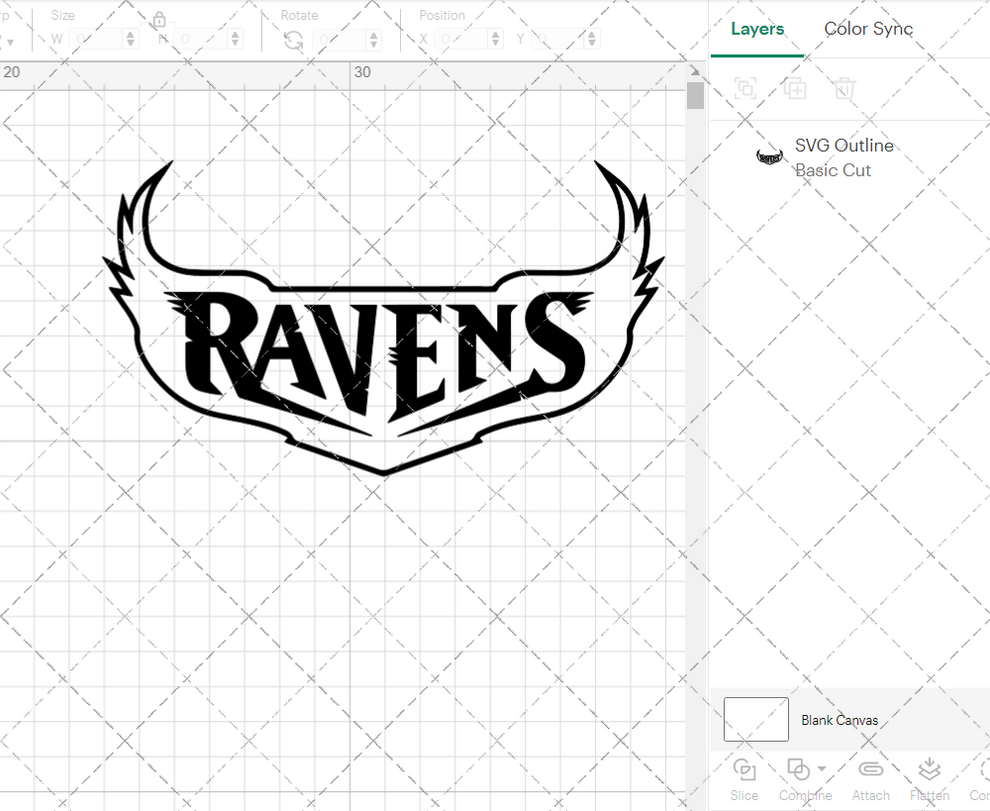Increase the Width value with the stepper
990x811 pixels.
pos(129,33)
